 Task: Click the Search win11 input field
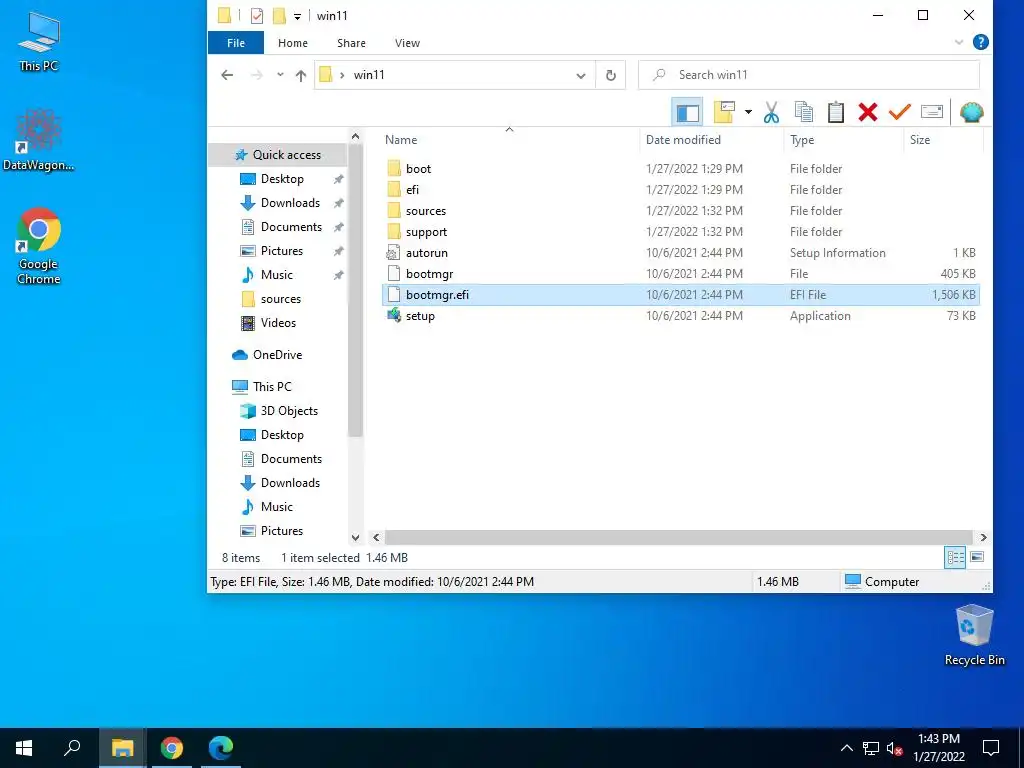click(808, 75)
